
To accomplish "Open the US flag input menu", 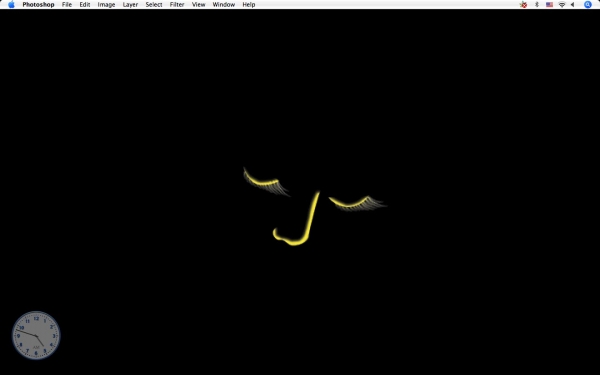I will (x=549, y=5).
